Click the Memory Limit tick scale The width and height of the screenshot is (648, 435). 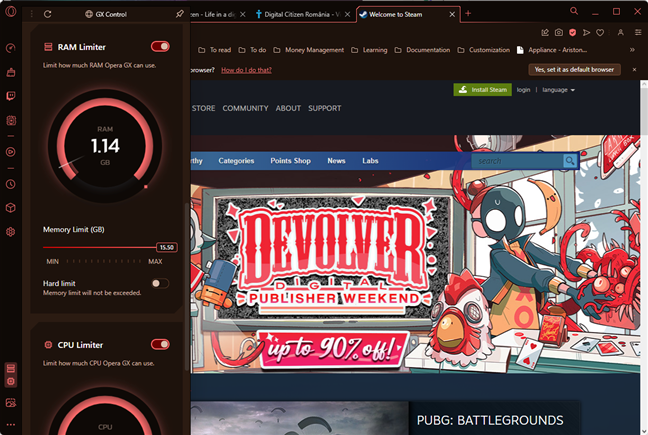click(x=104, y=261)
